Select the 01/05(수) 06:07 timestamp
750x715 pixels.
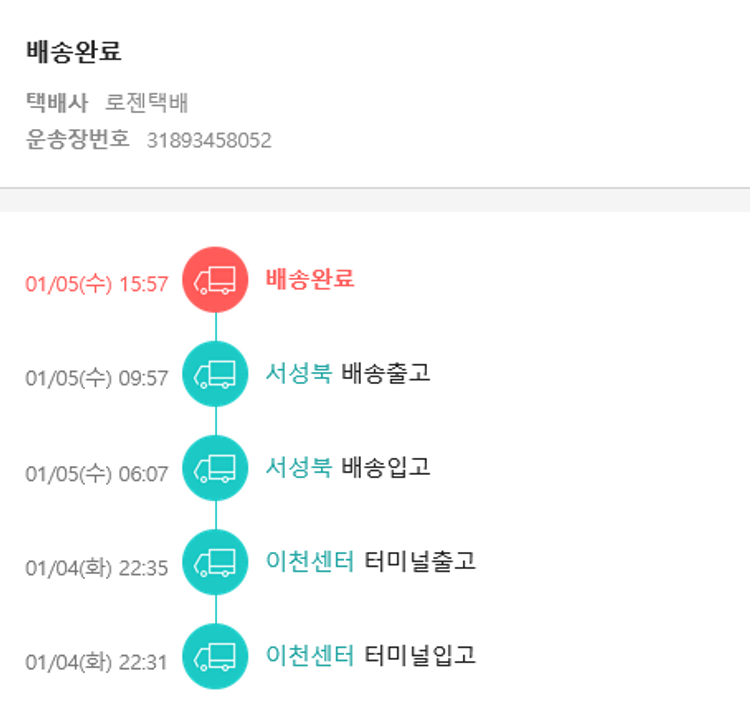click(97, 473)
